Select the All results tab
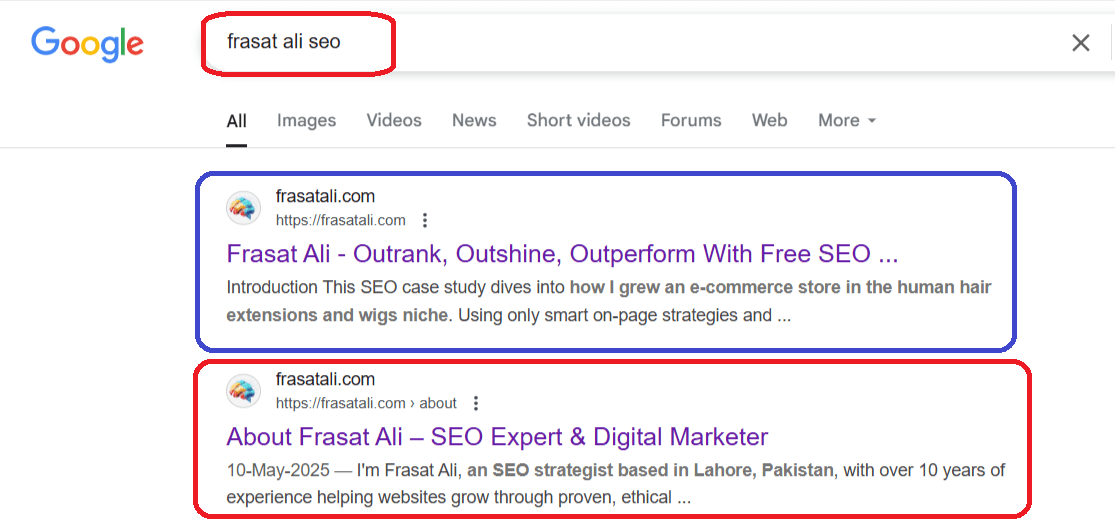The height and width of the screenshot is (522, 1115). pos(237,122)
